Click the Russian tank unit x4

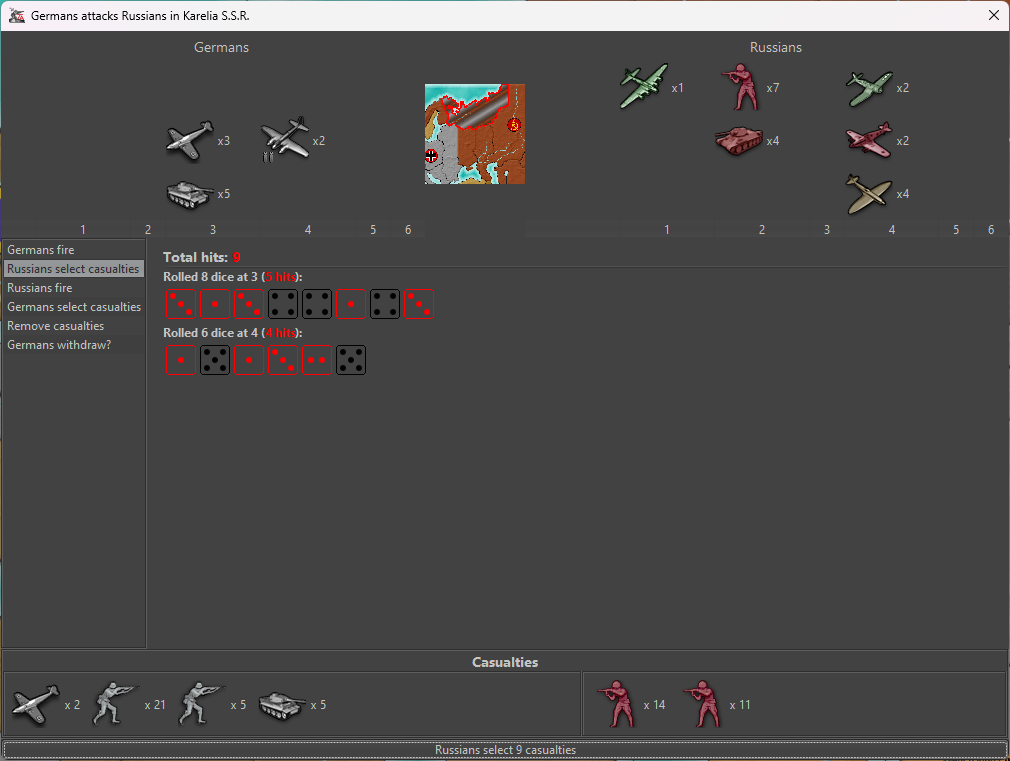pyautogui.click(x=740, y=141)
